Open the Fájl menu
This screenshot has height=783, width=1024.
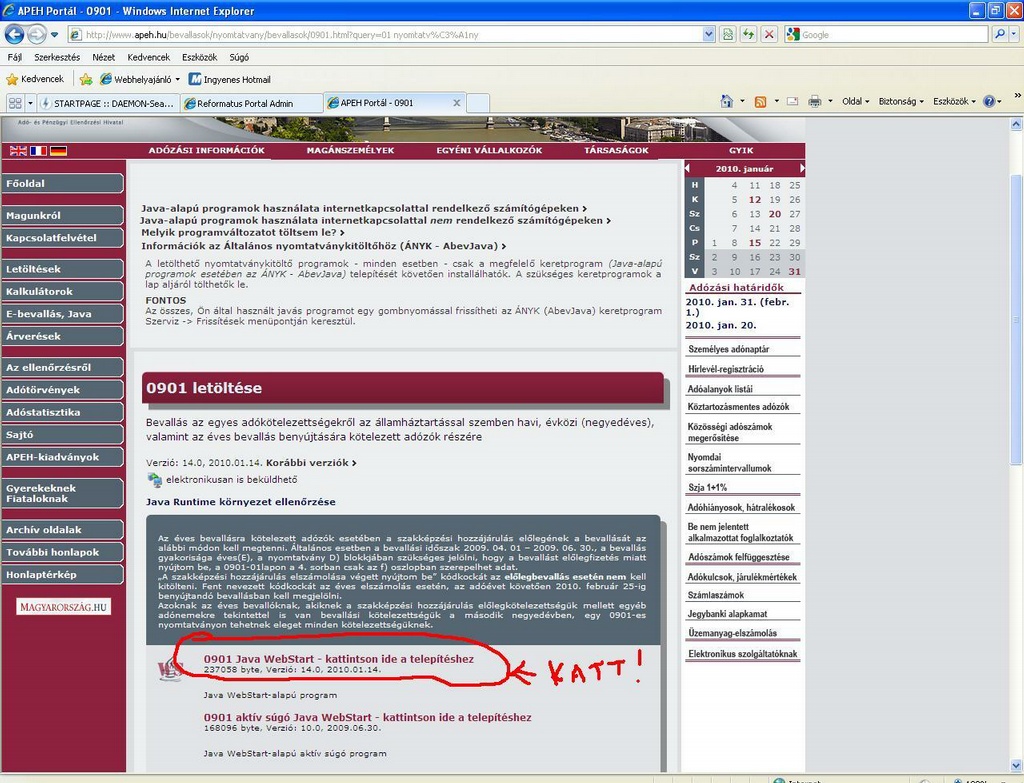[x=14, y=57]
